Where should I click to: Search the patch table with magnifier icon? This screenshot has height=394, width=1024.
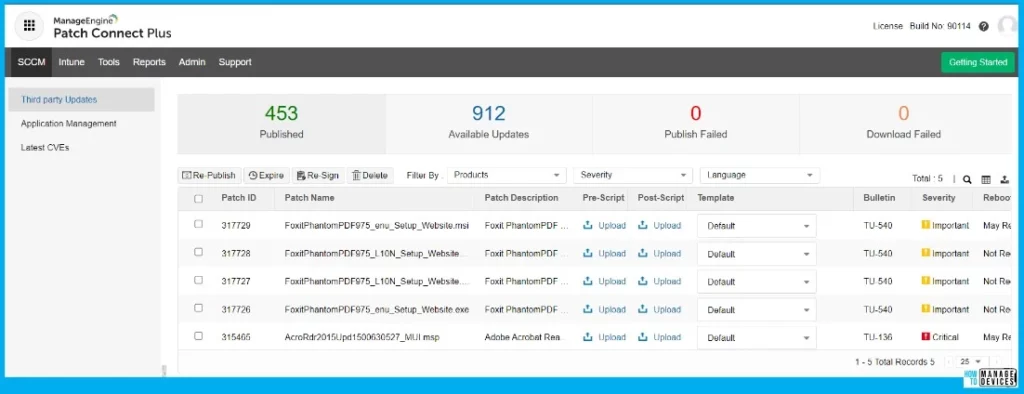coord(967,179)
